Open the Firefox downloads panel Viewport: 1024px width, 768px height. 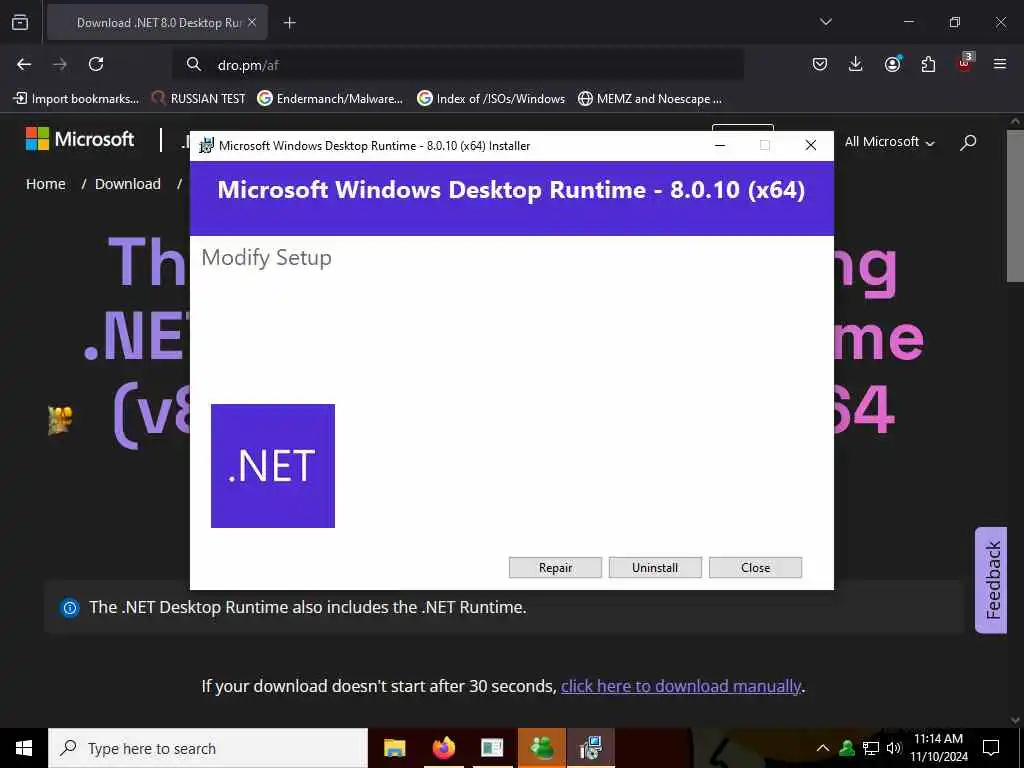point(856,64)
